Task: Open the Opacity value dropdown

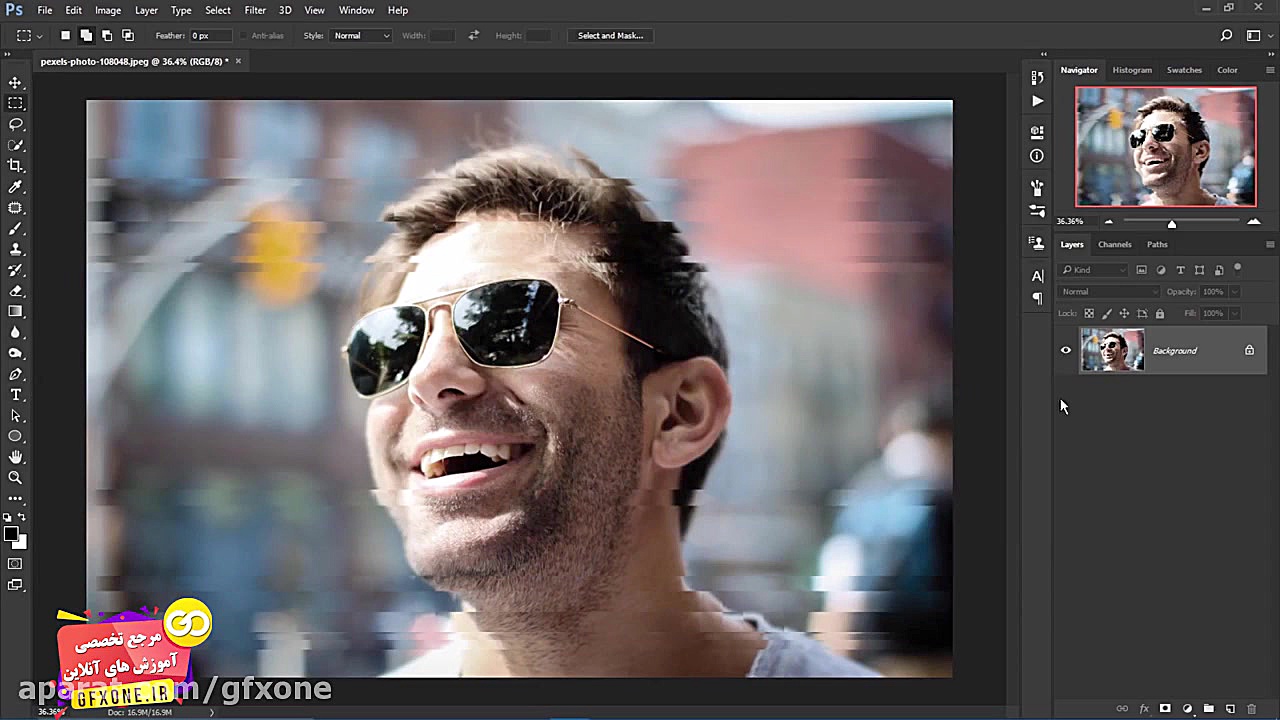Action: (x=1234, y=291)
